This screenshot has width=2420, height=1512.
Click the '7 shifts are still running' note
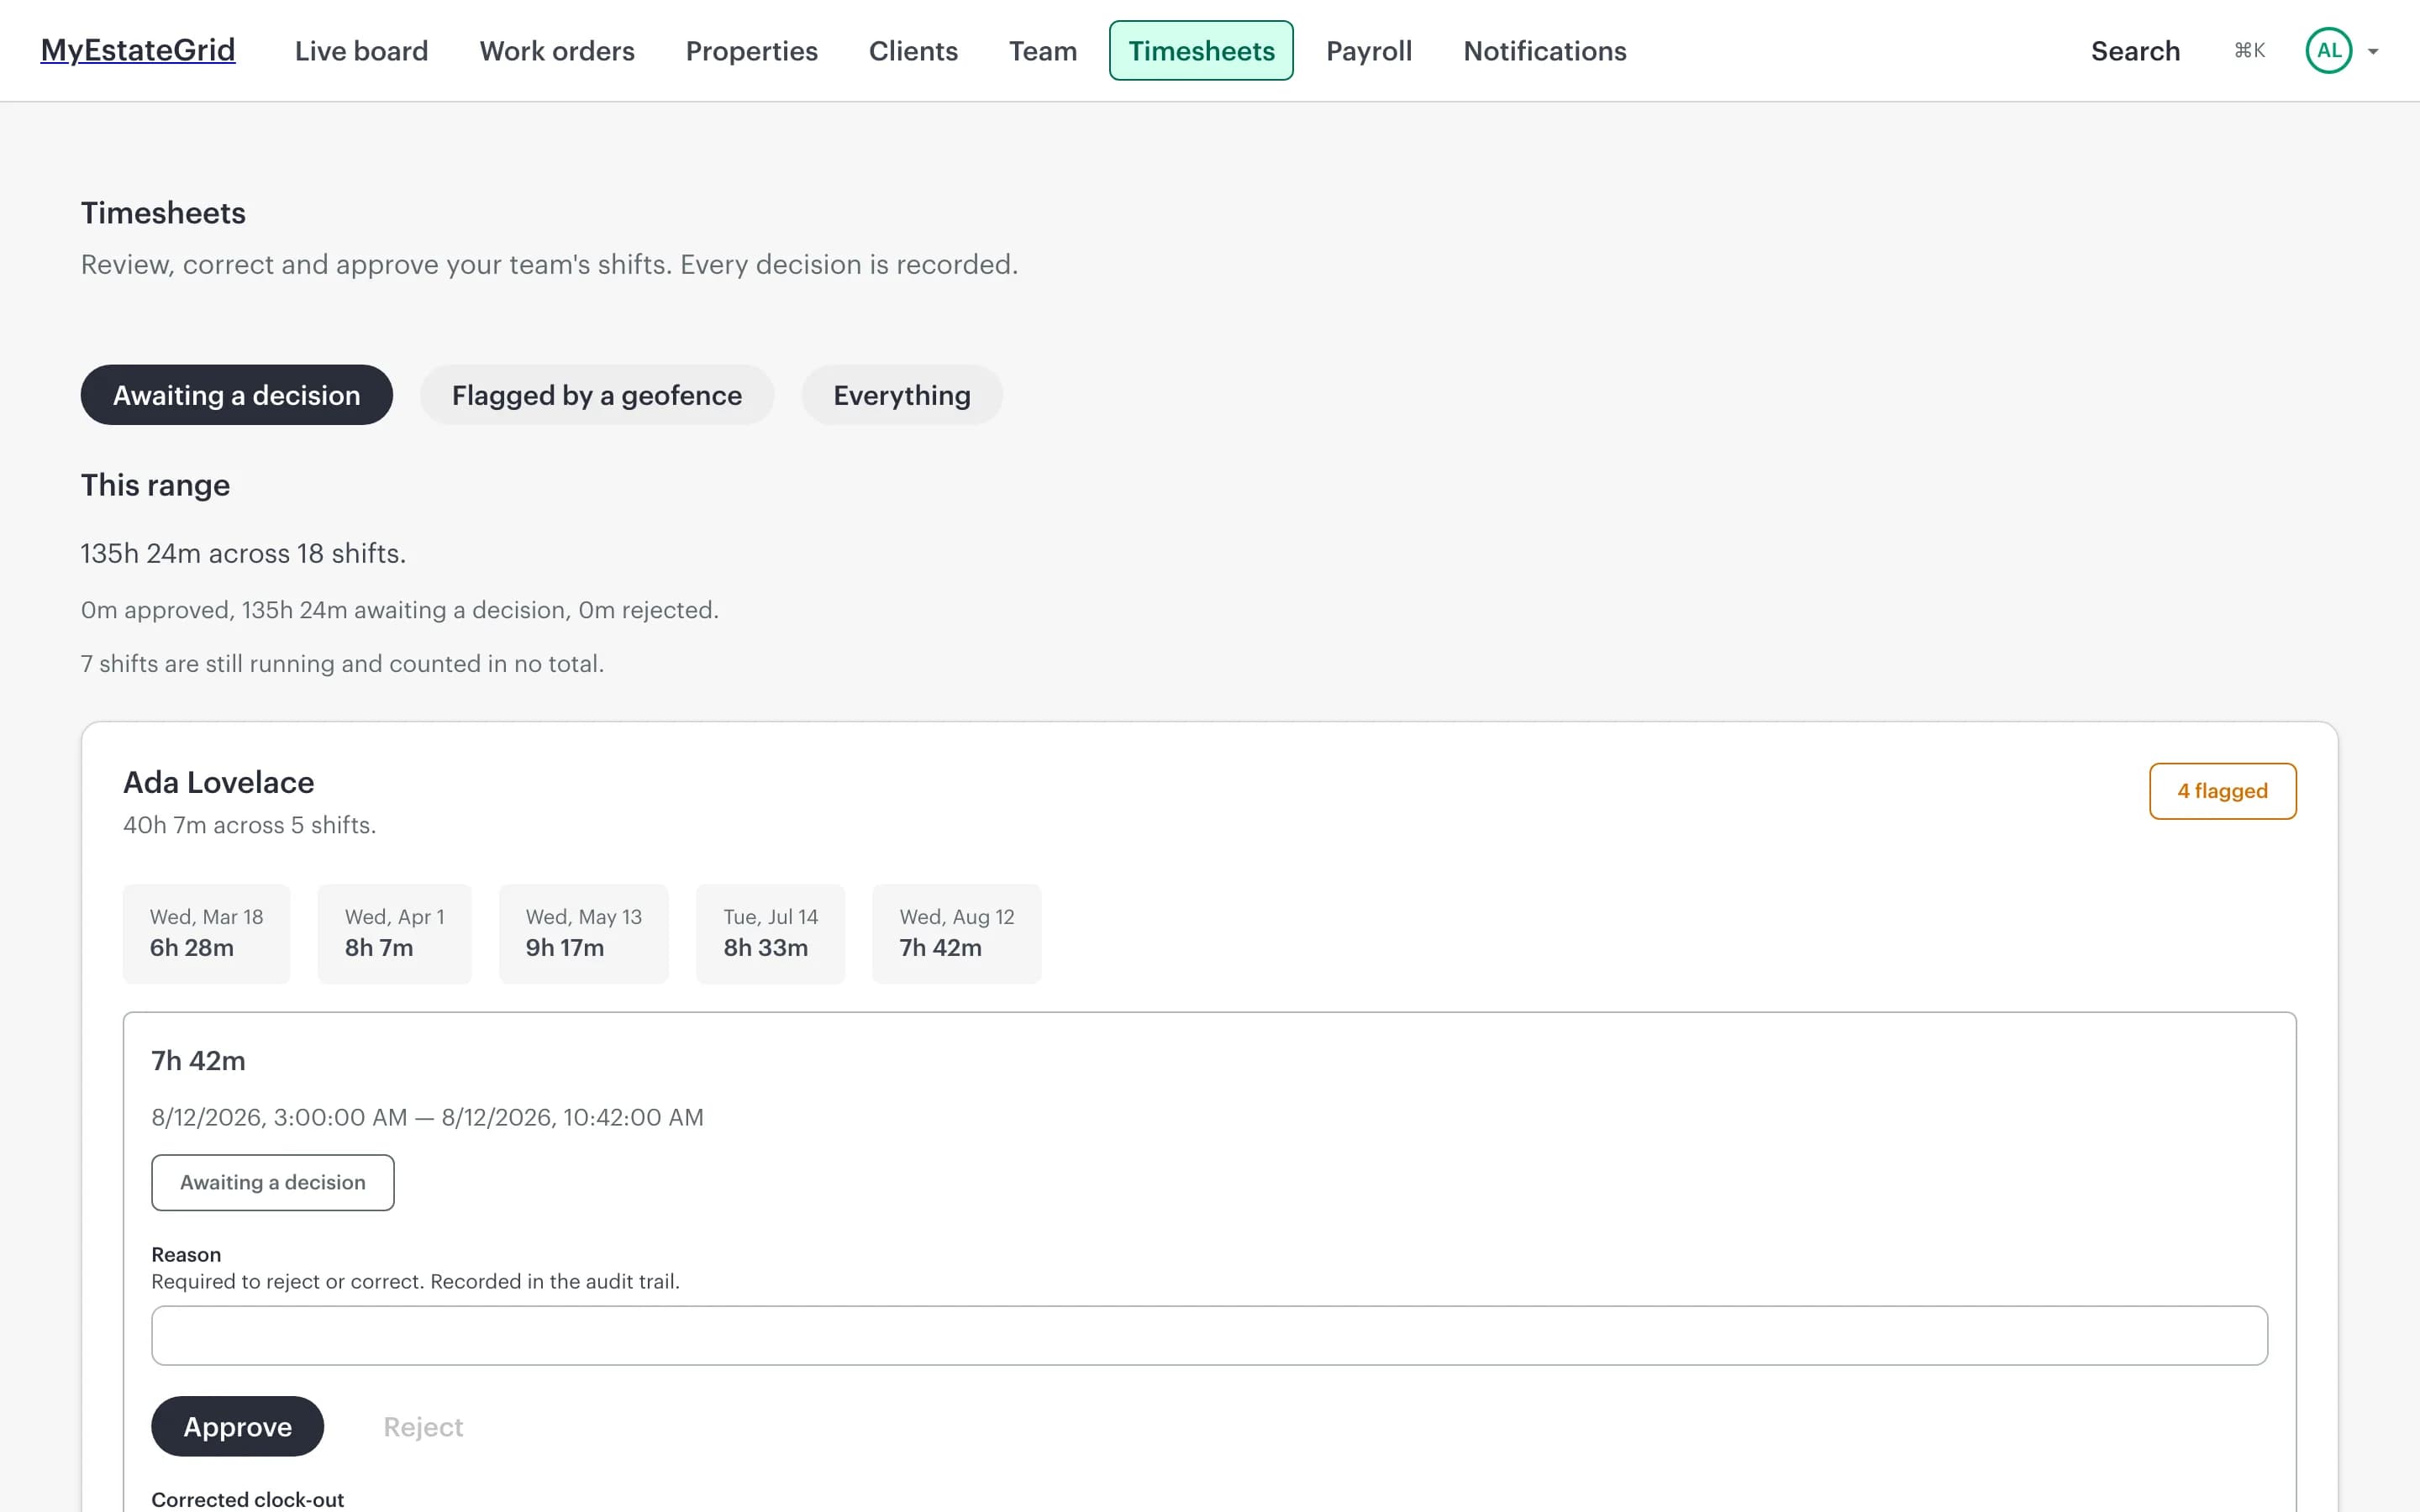click(342, 663)
